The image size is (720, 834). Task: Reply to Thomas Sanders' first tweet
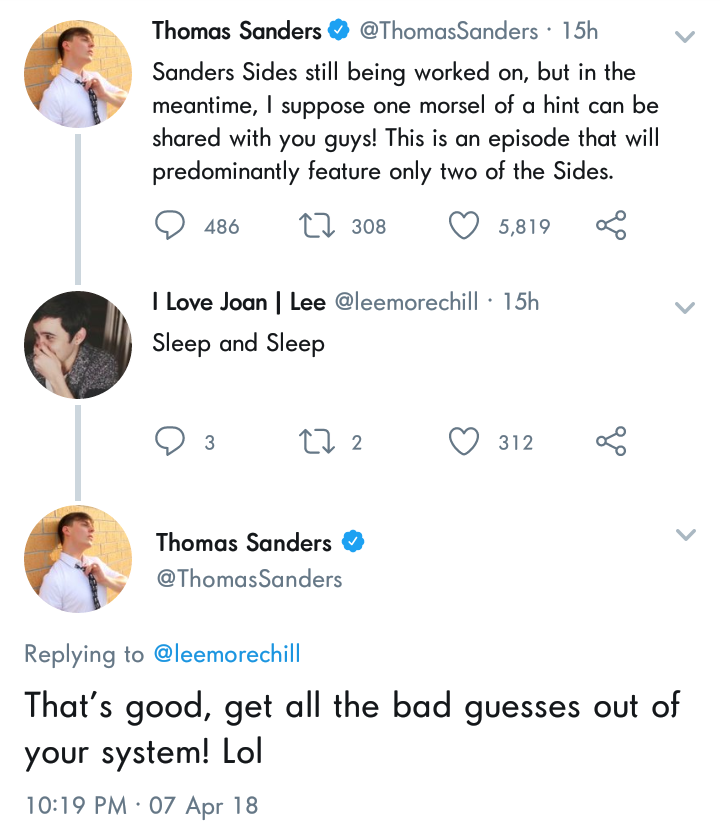pos(168,226)
